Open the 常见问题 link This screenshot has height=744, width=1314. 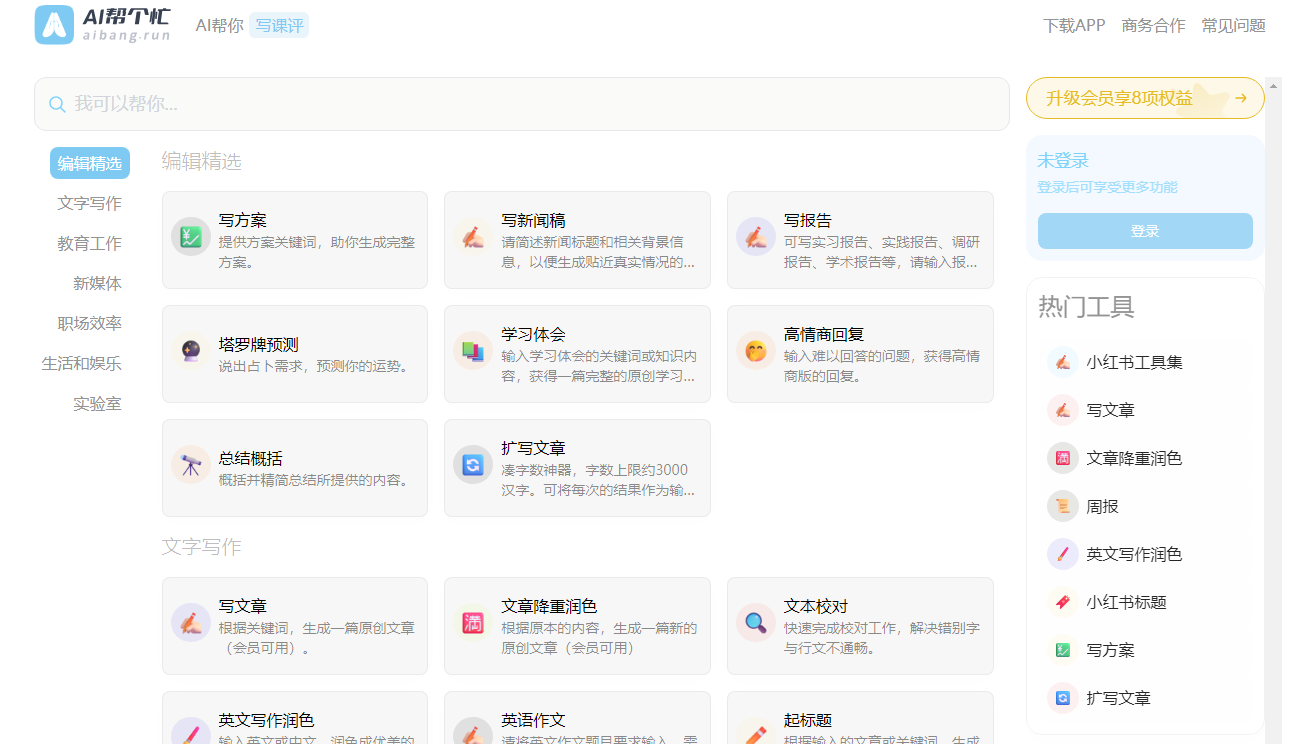pyautogui.click(x=1234, y=25)
